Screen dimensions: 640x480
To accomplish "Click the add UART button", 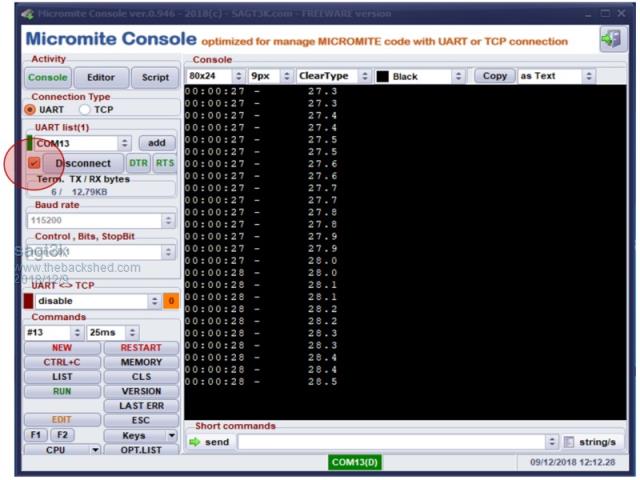I will 157,143.
